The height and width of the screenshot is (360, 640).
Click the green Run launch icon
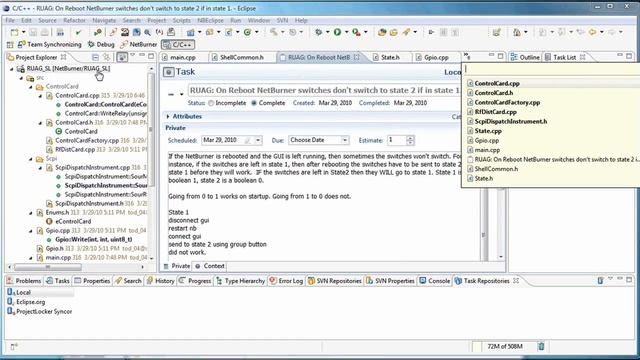tap(338, 32)
